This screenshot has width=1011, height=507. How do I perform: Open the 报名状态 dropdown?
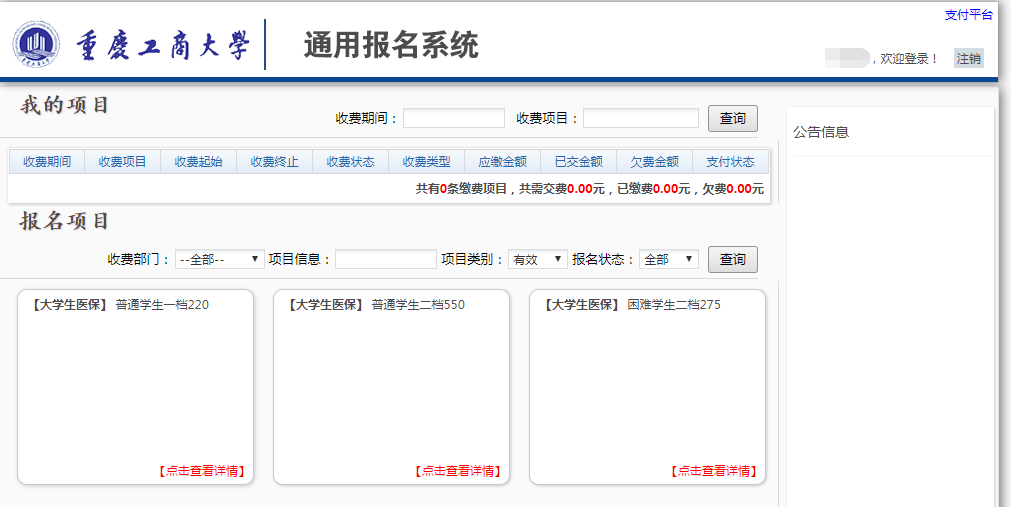[x=668, y=259]
